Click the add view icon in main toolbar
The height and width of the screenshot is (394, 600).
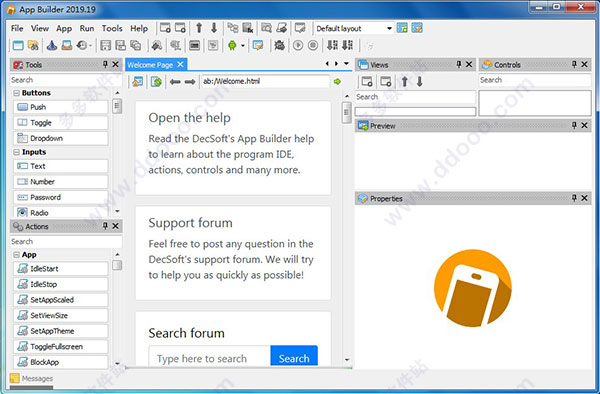pos(165,28)
